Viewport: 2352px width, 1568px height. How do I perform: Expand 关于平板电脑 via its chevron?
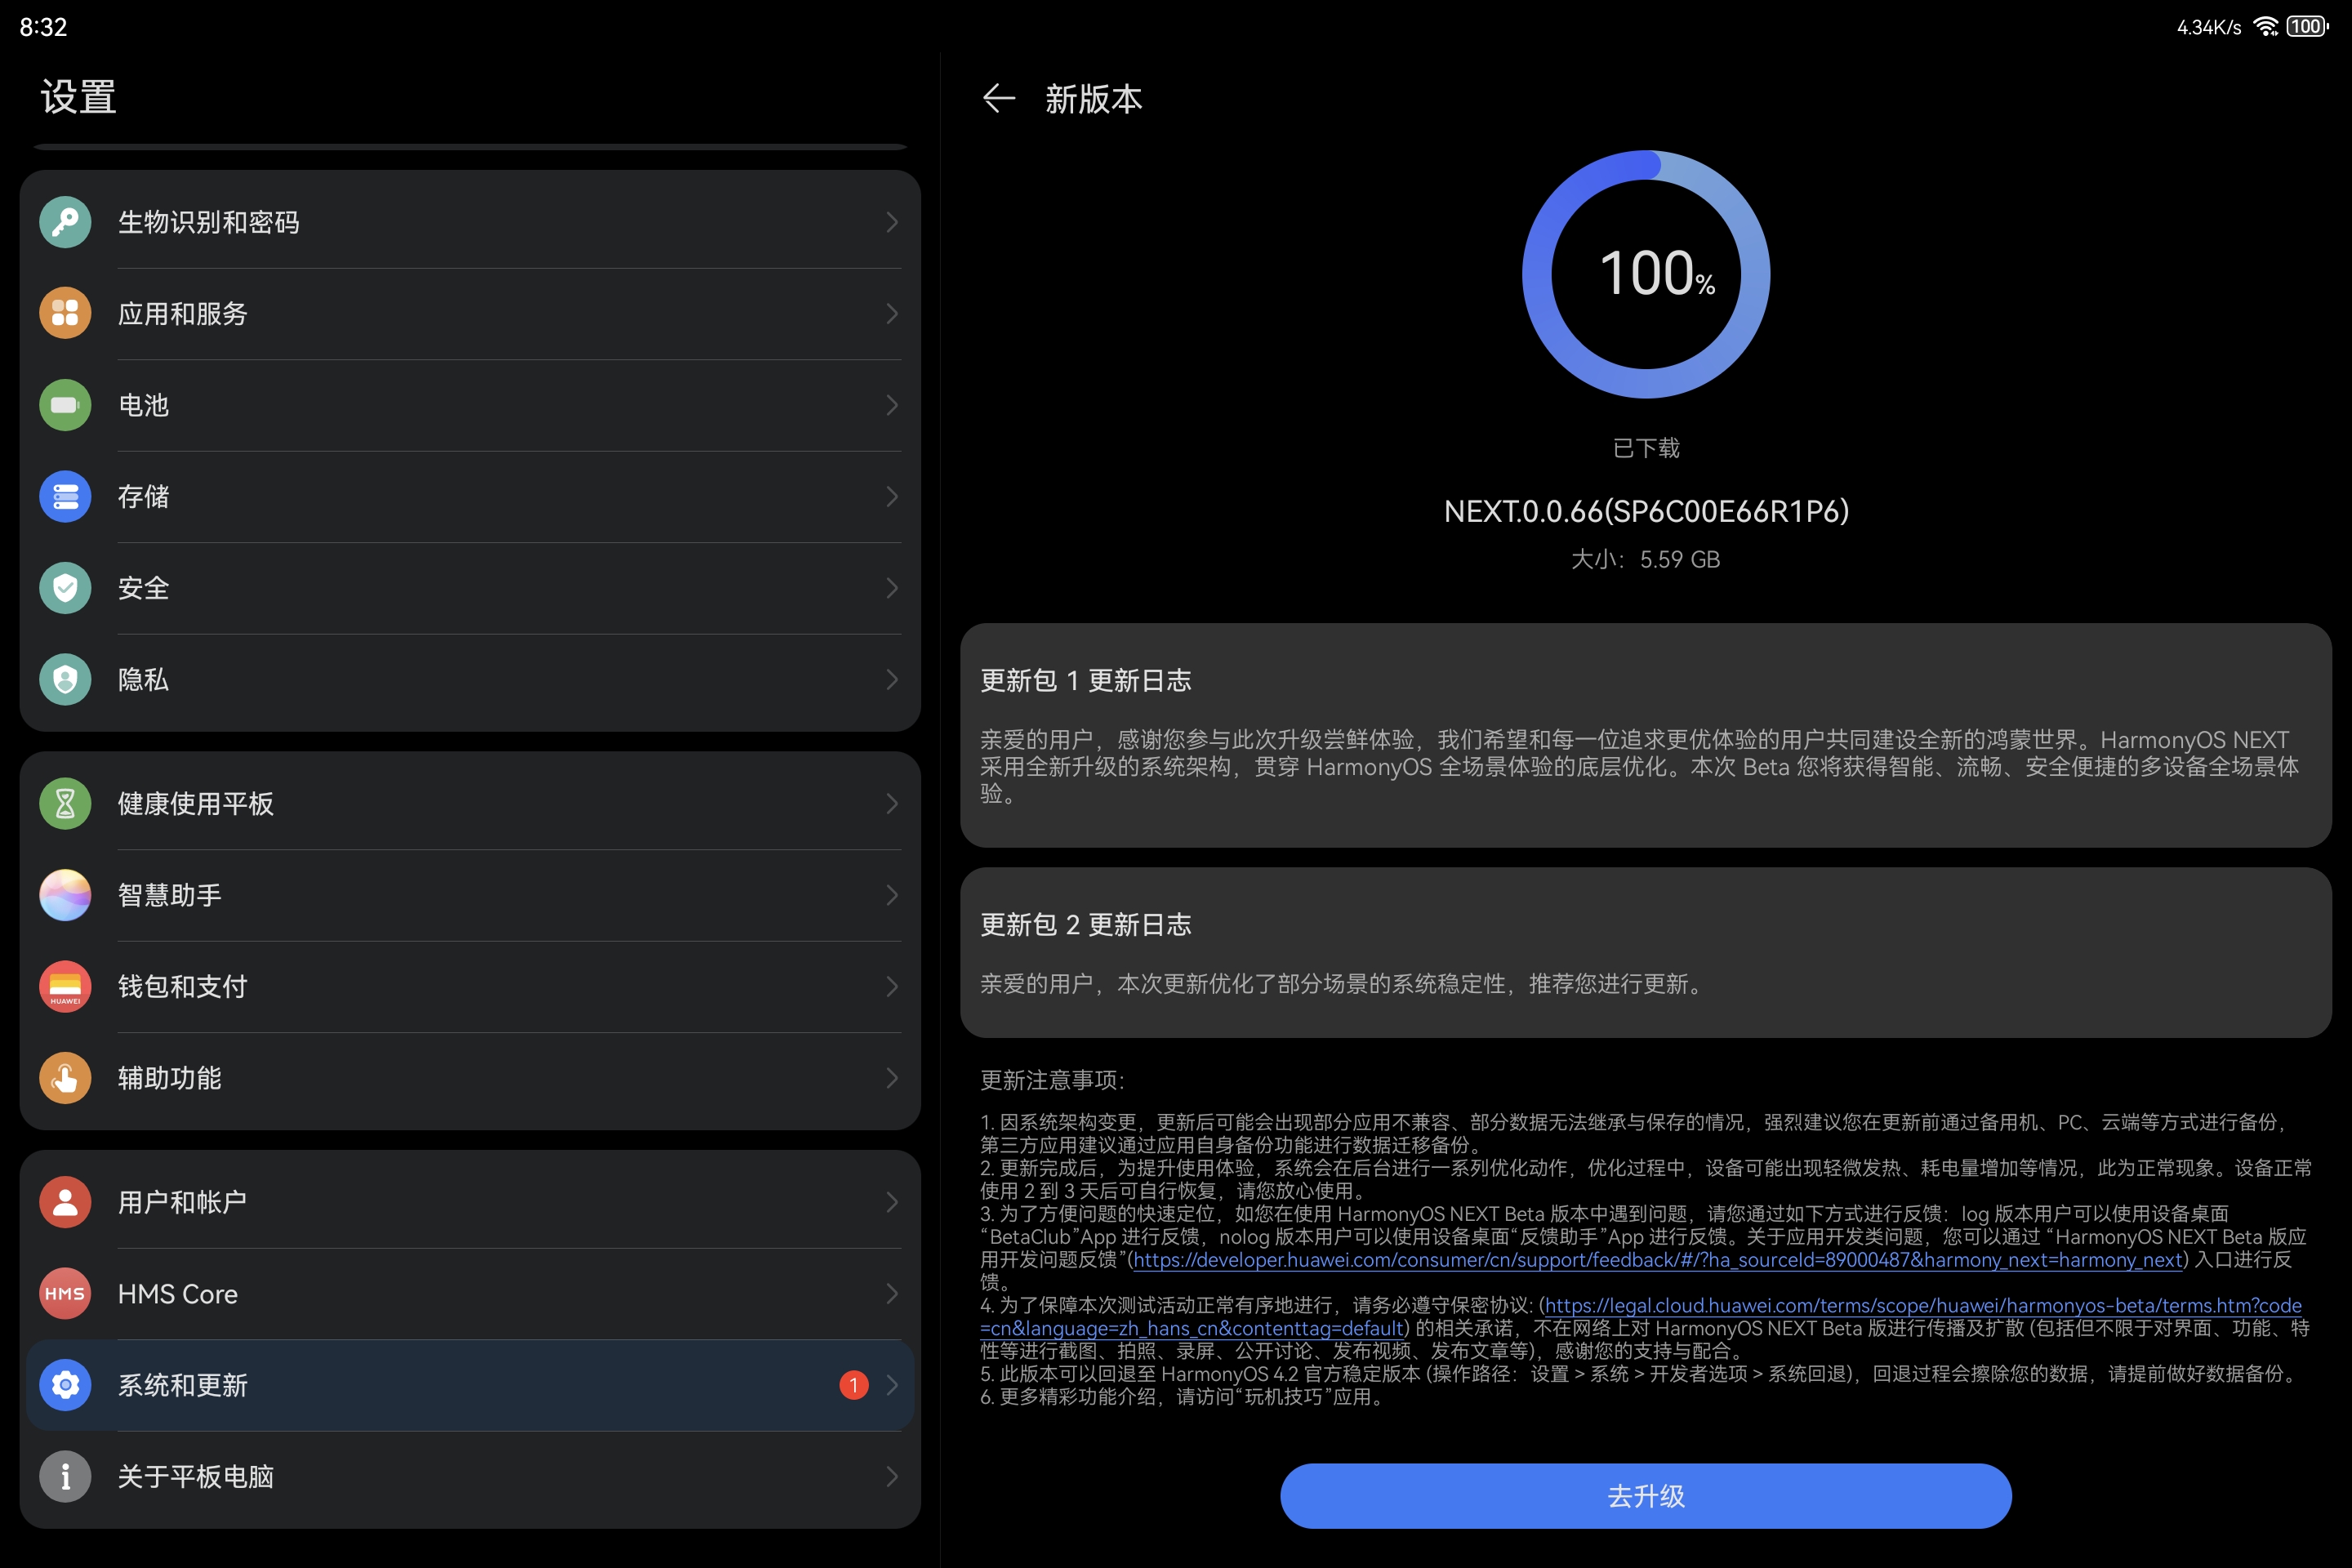pyautogui.click(x=891, y=1476)
